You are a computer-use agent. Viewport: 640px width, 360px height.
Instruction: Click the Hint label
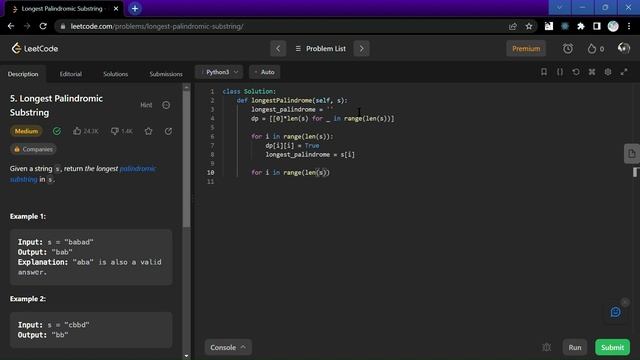click(146, 105)
